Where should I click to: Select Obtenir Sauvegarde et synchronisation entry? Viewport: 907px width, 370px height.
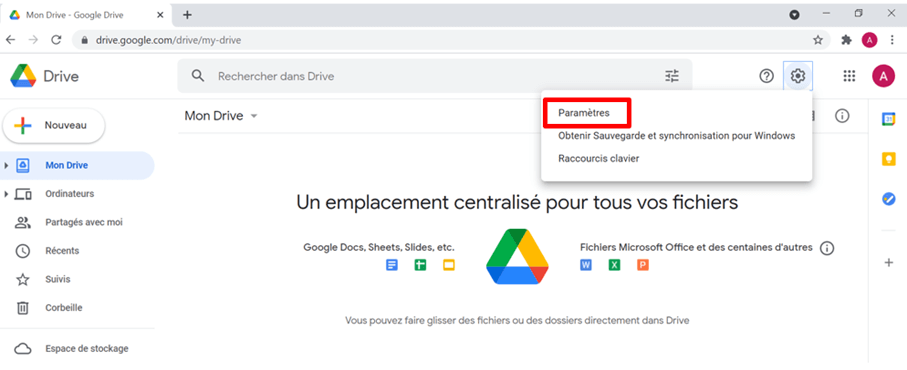676,136
